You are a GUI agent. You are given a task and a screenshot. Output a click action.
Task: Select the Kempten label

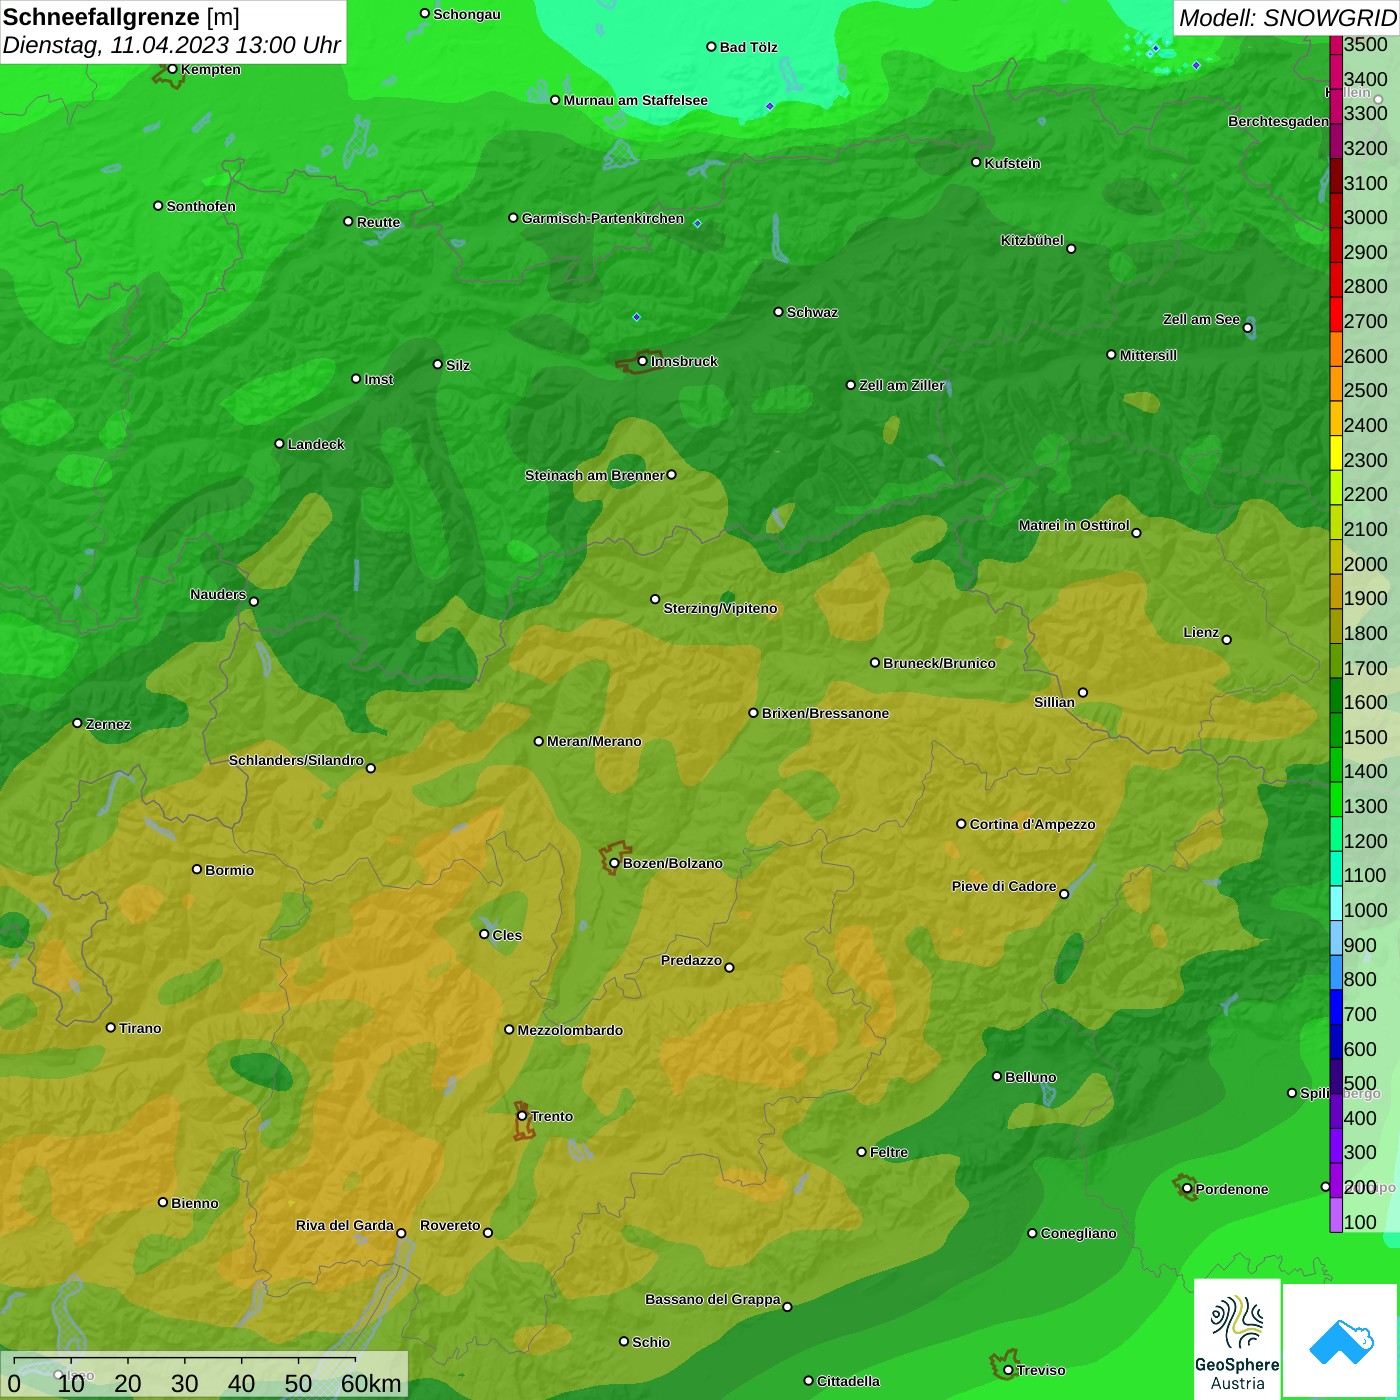click(210, 69)
